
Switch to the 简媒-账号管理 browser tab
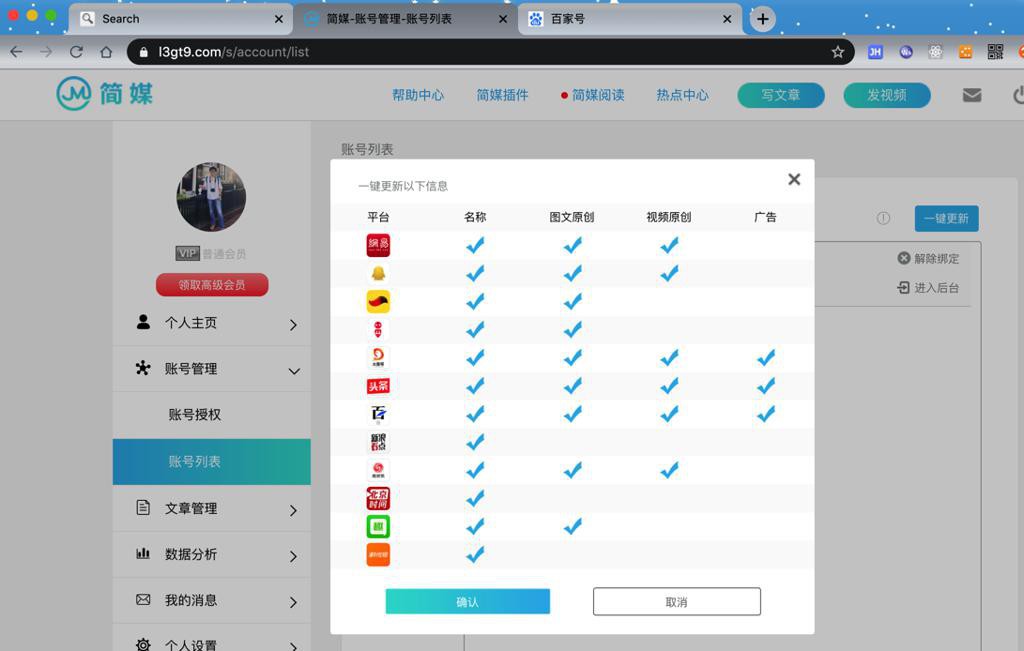point(405,19)
